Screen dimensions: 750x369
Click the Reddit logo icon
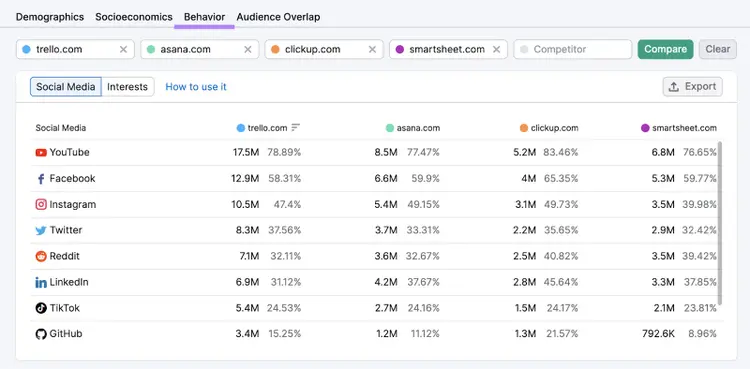click(x=41, y=256)
